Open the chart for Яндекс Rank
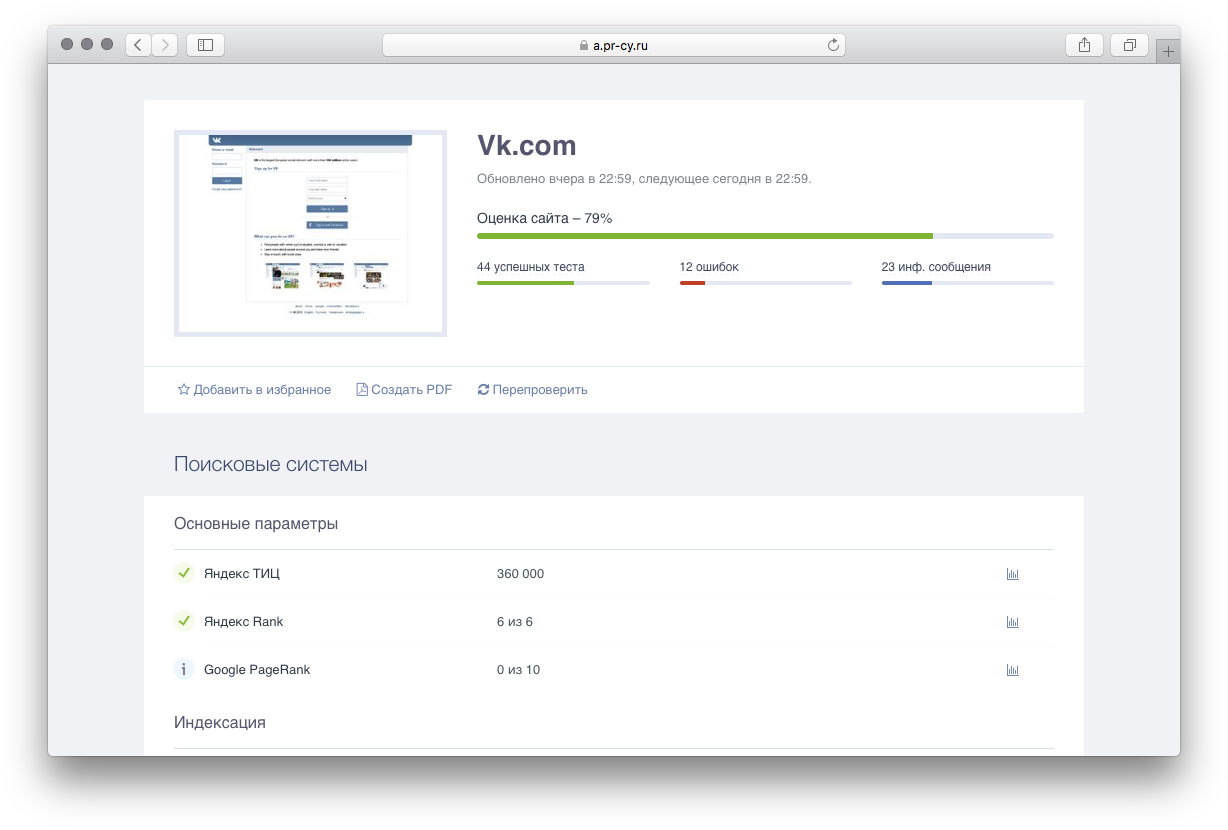1228x830 pixels. point(1012,622)
